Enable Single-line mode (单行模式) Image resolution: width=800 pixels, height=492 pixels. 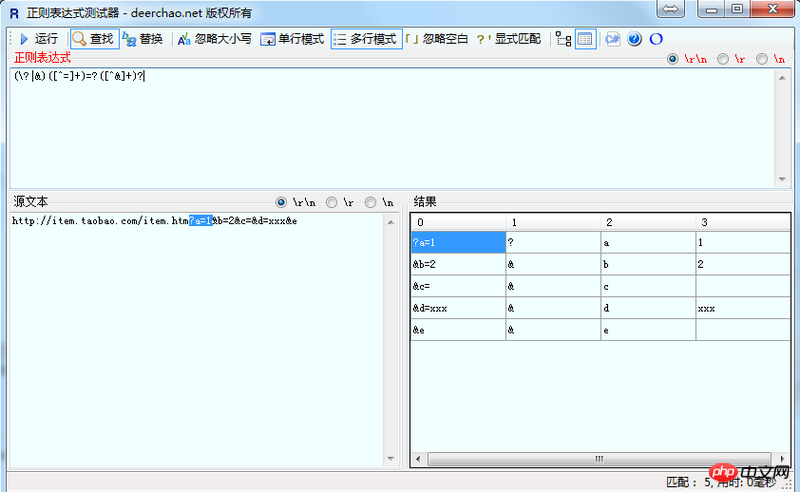click(293, 39)
